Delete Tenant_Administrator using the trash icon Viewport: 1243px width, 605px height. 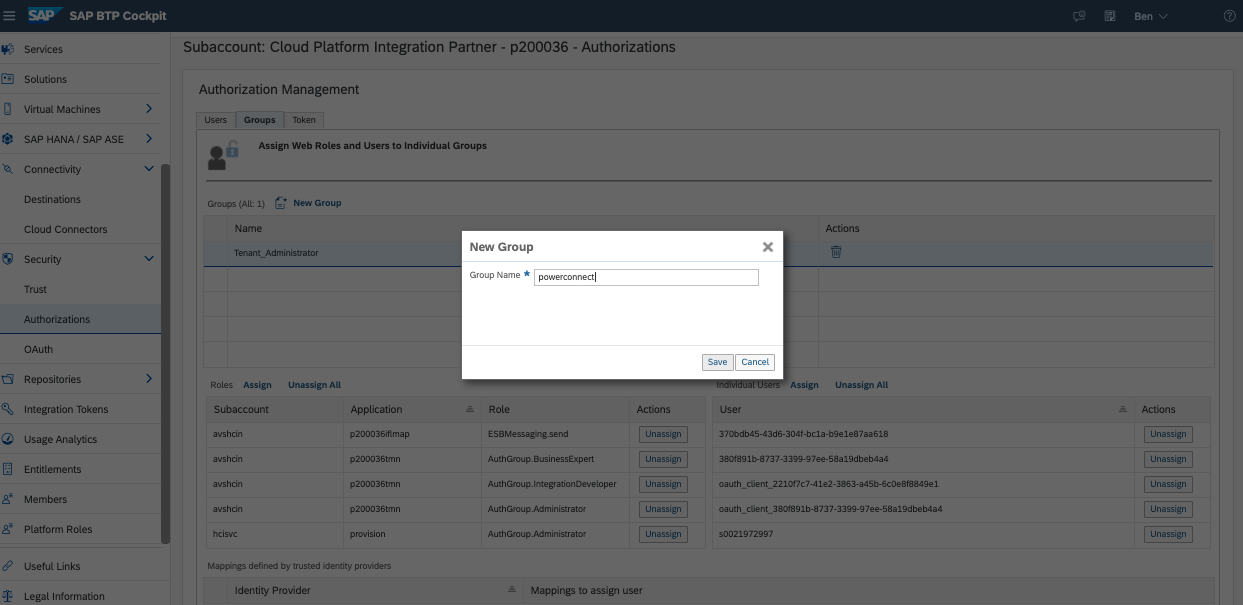point(835,252)
